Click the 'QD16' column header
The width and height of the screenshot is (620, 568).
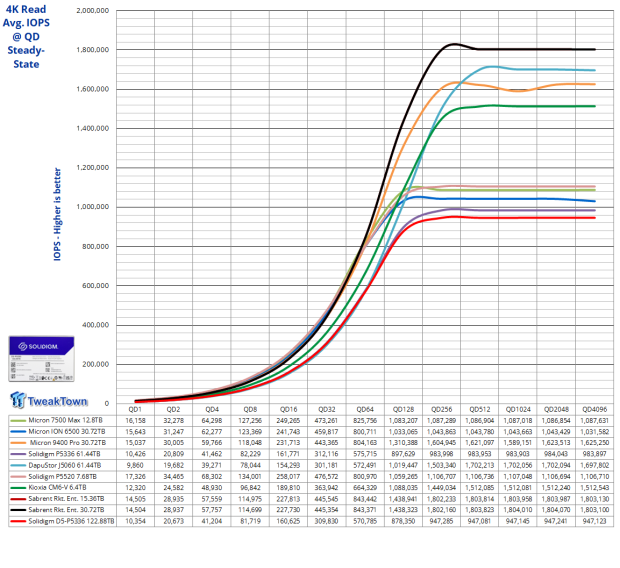click(288, 409)
